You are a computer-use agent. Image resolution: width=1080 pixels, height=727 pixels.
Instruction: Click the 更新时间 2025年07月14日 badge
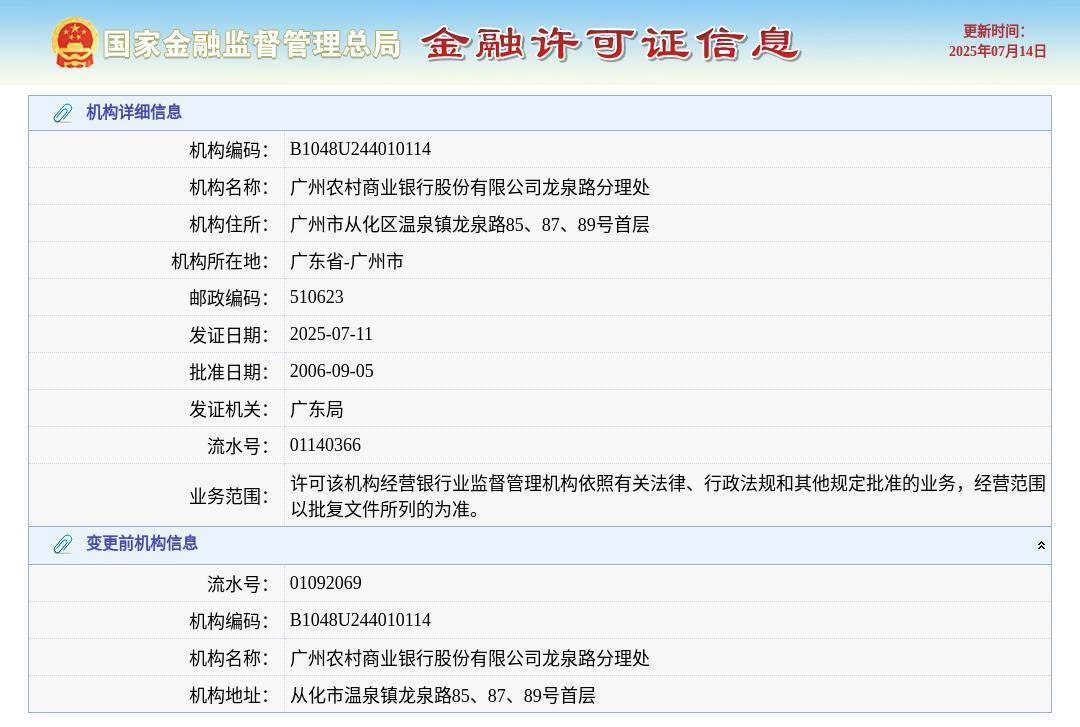click(1000, 38)
